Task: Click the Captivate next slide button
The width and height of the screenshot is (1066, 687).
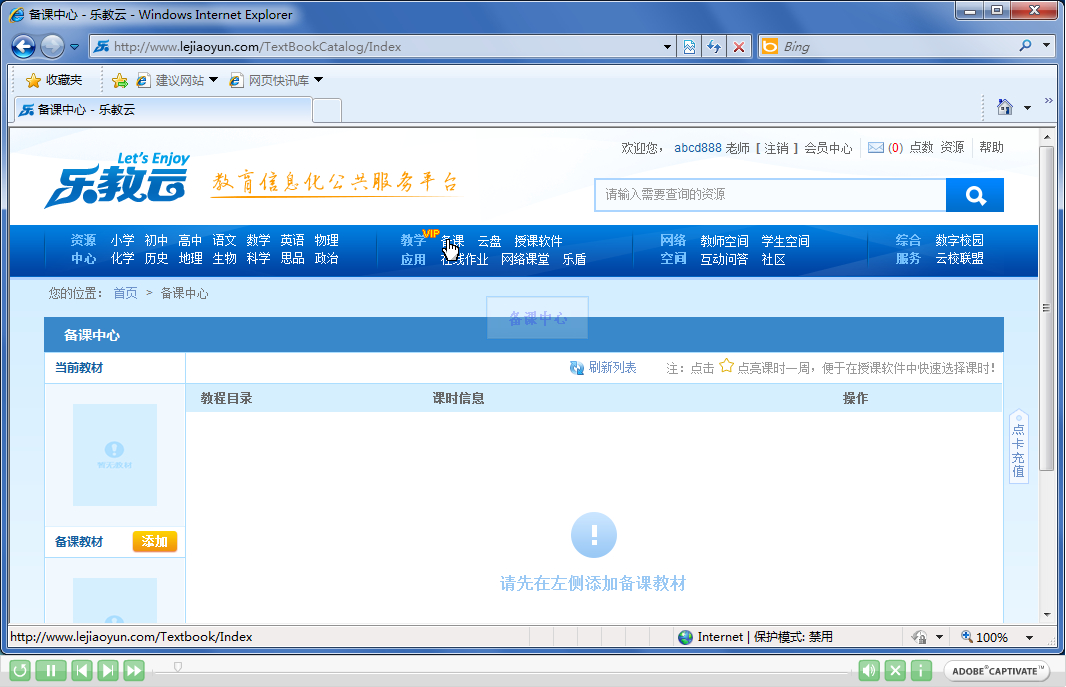Action: [x=108, y=671]
